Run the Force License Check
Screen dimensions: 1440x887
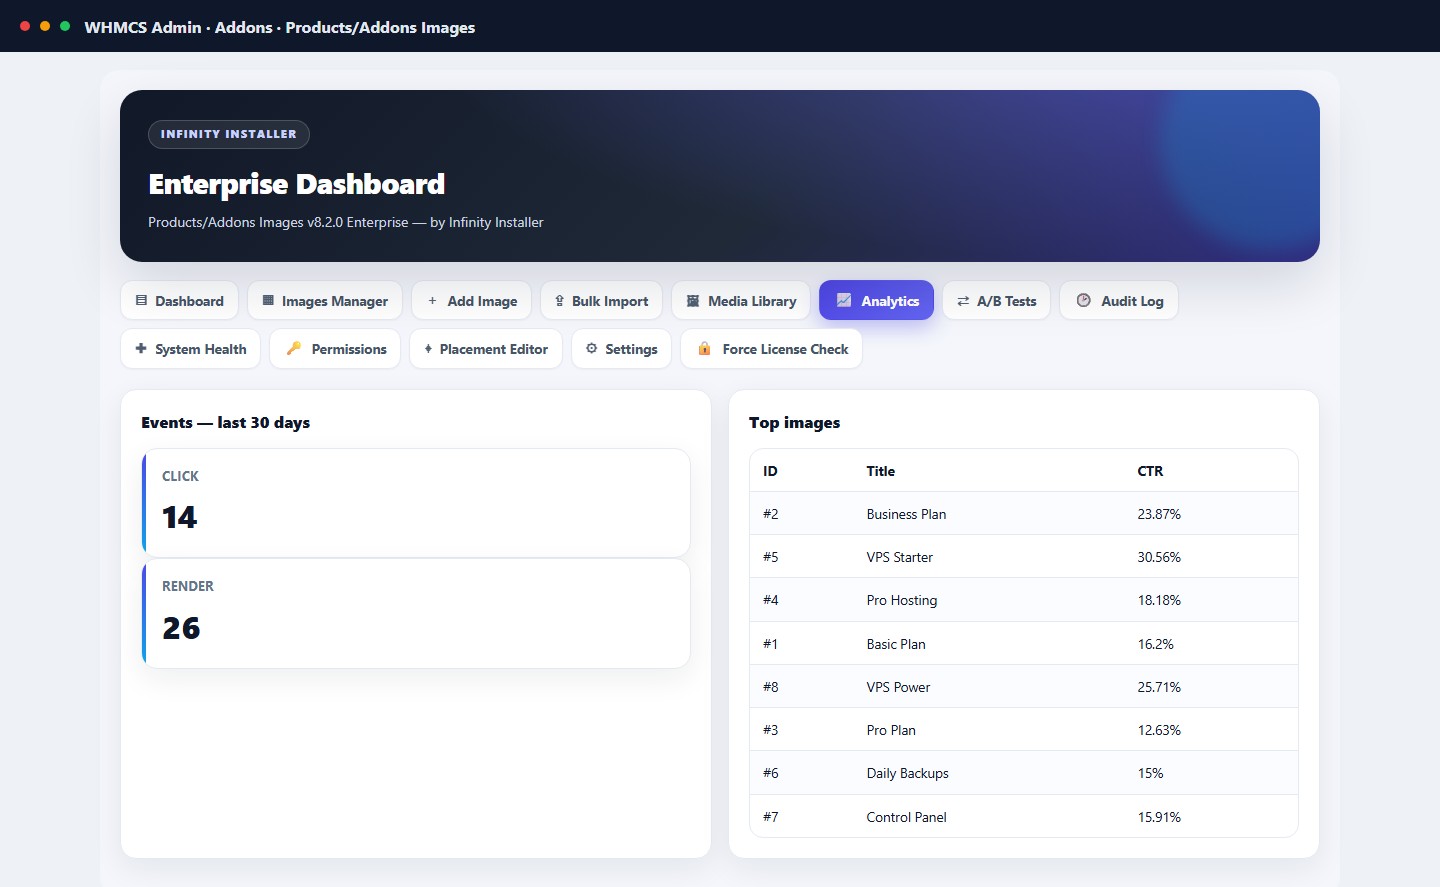[x=771, y=349]
